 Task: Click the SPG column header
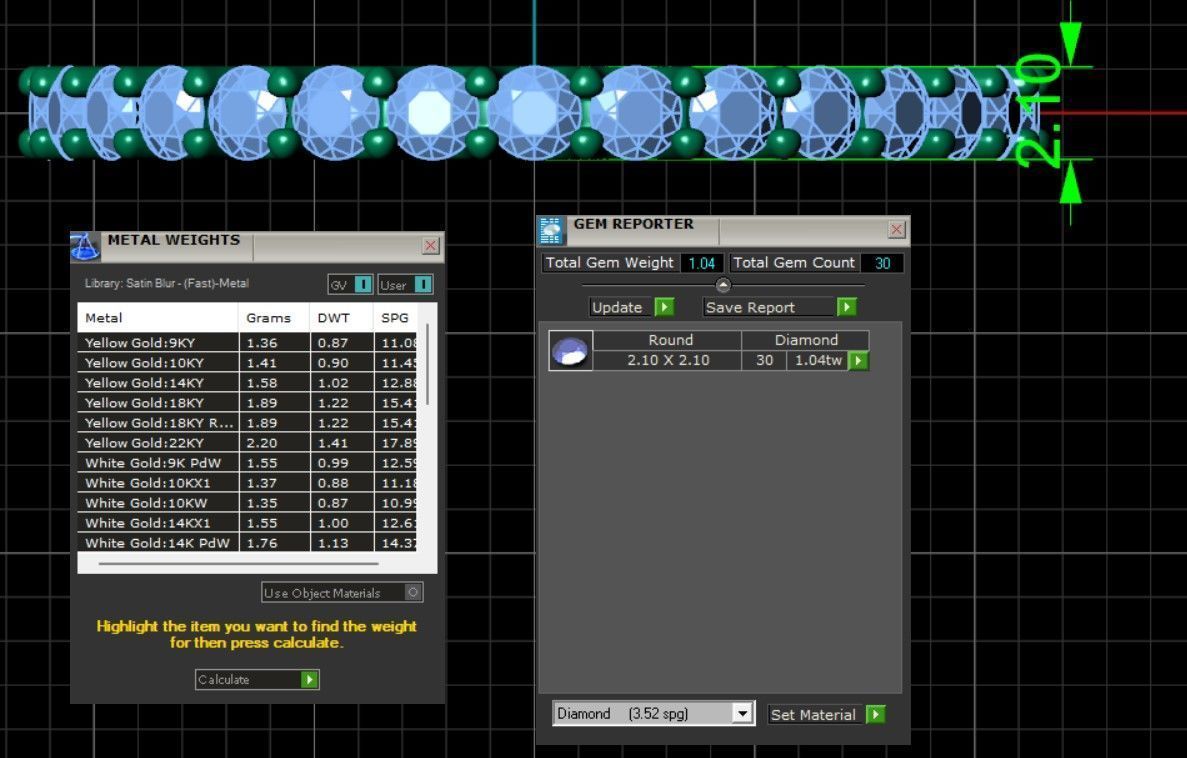click(x=395, y=318)
